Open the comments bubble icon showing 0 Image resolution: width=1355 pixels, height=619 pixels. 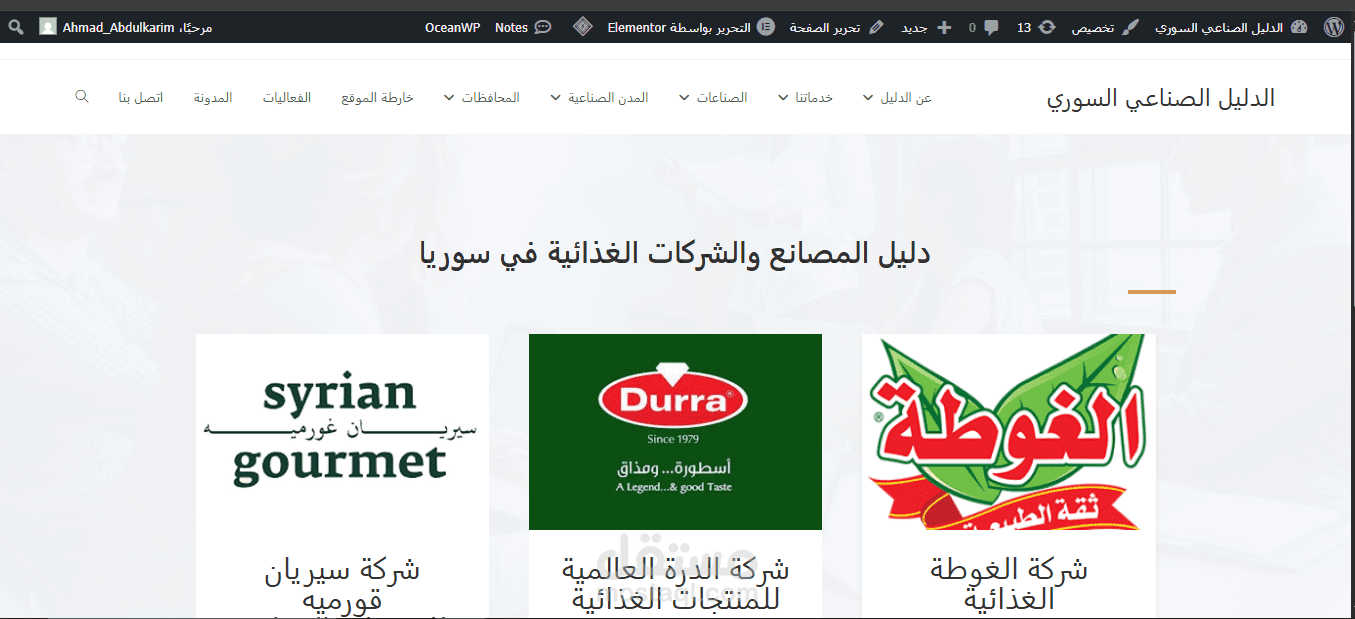click(x=985, y=26)
